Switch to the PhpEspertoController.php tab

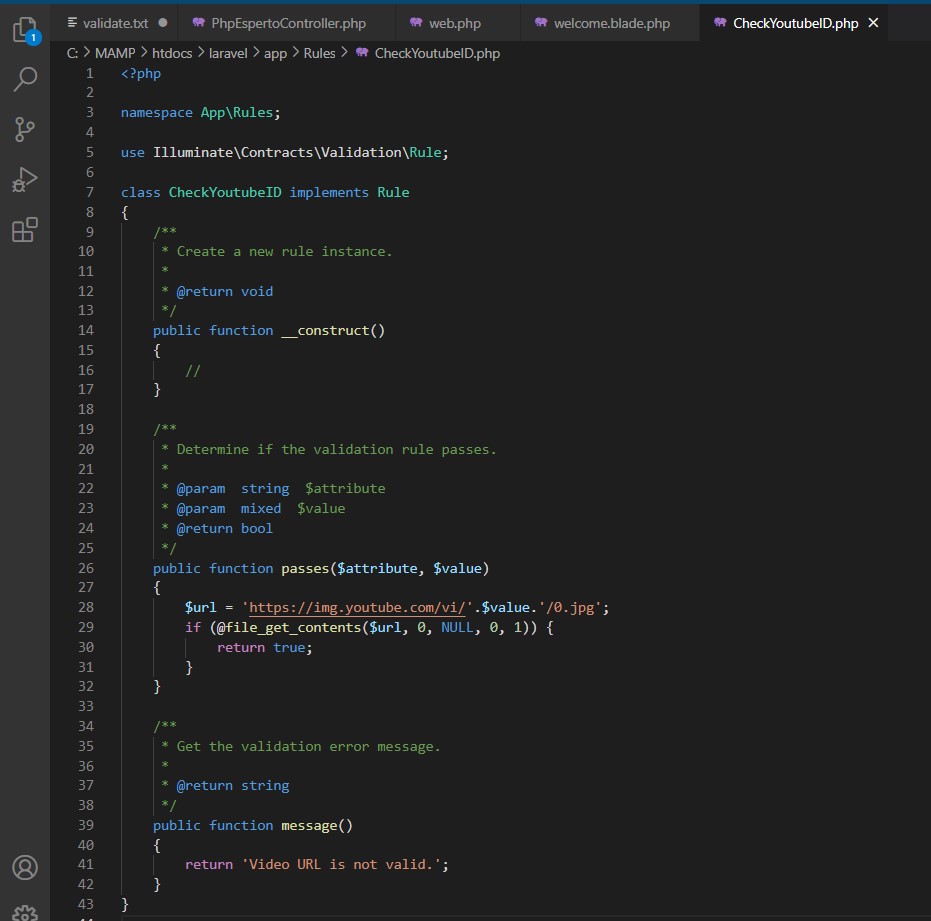coord(288,23)
